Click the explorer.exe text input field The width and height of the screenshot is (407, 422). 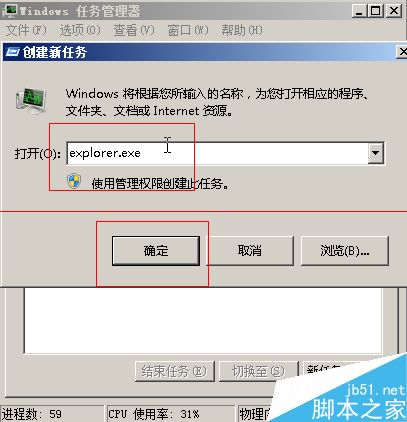[217, 153]
